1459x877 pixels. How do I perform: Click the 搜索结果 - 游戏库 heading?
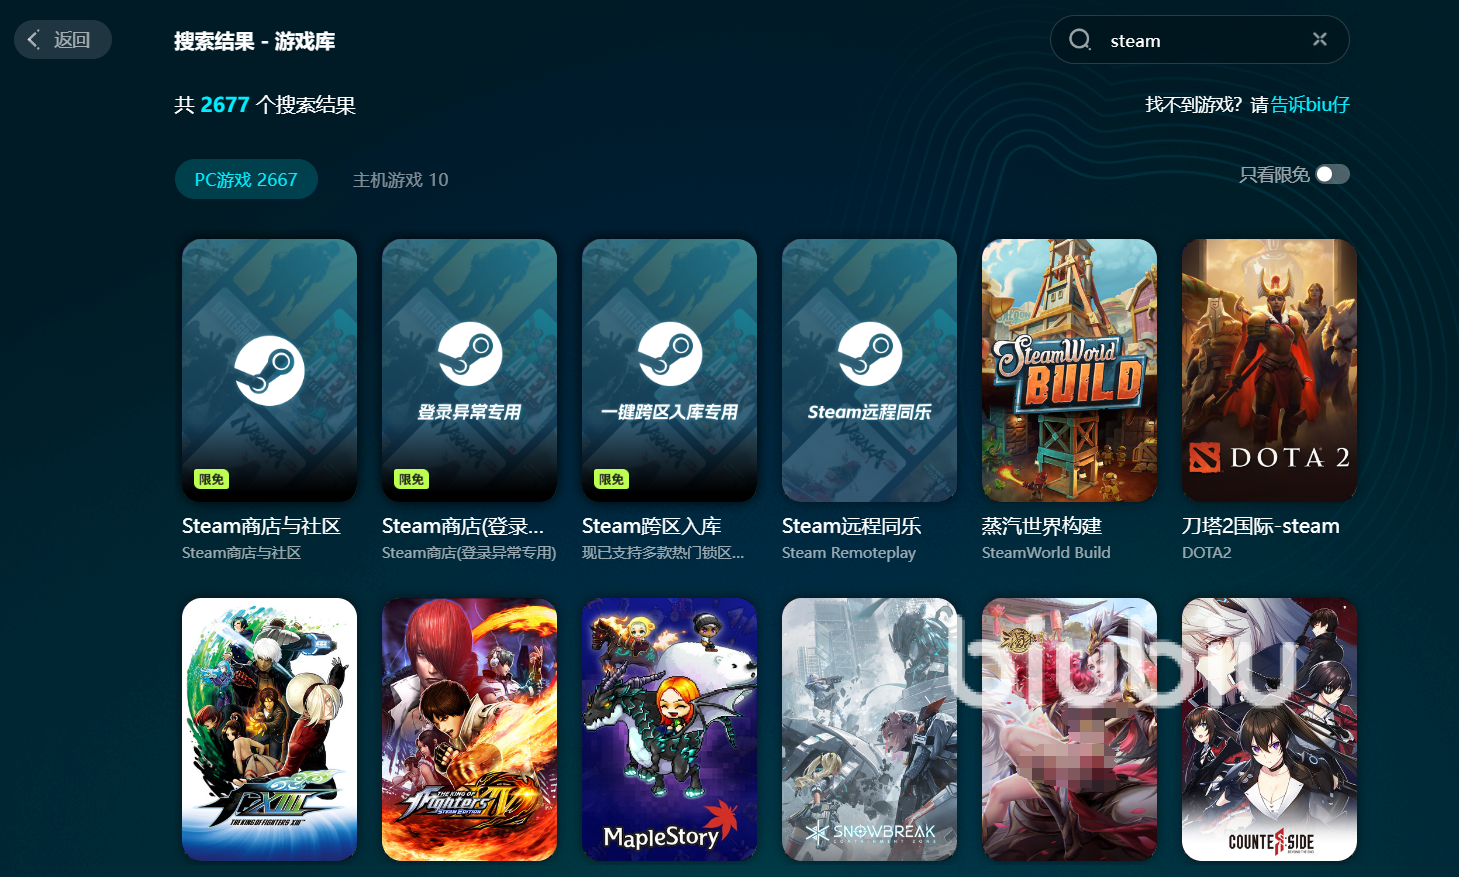tap(255, 41)
